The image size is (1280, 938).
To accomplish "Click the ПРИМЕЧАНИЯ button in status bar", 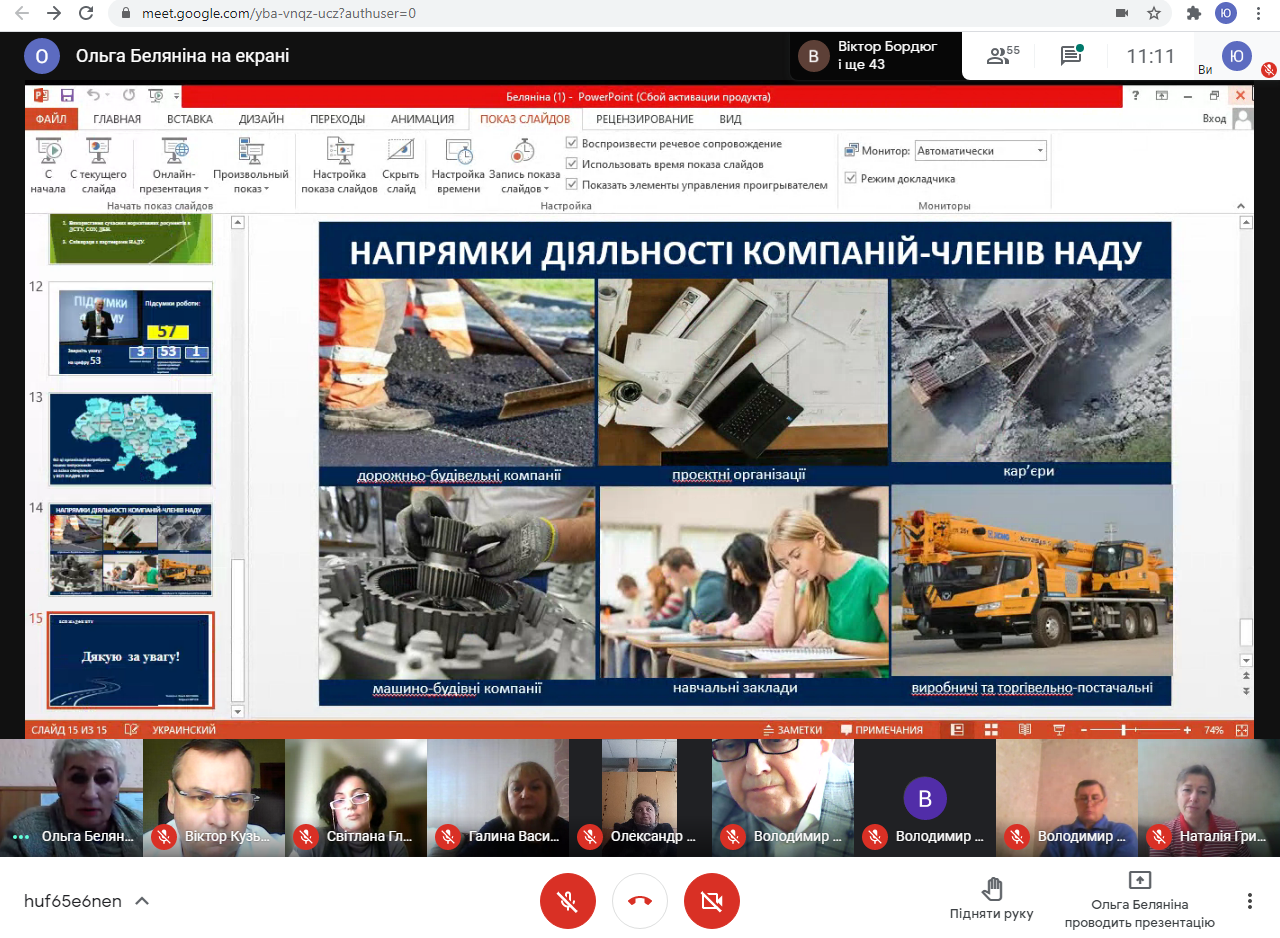I will (x=881, y=730).
